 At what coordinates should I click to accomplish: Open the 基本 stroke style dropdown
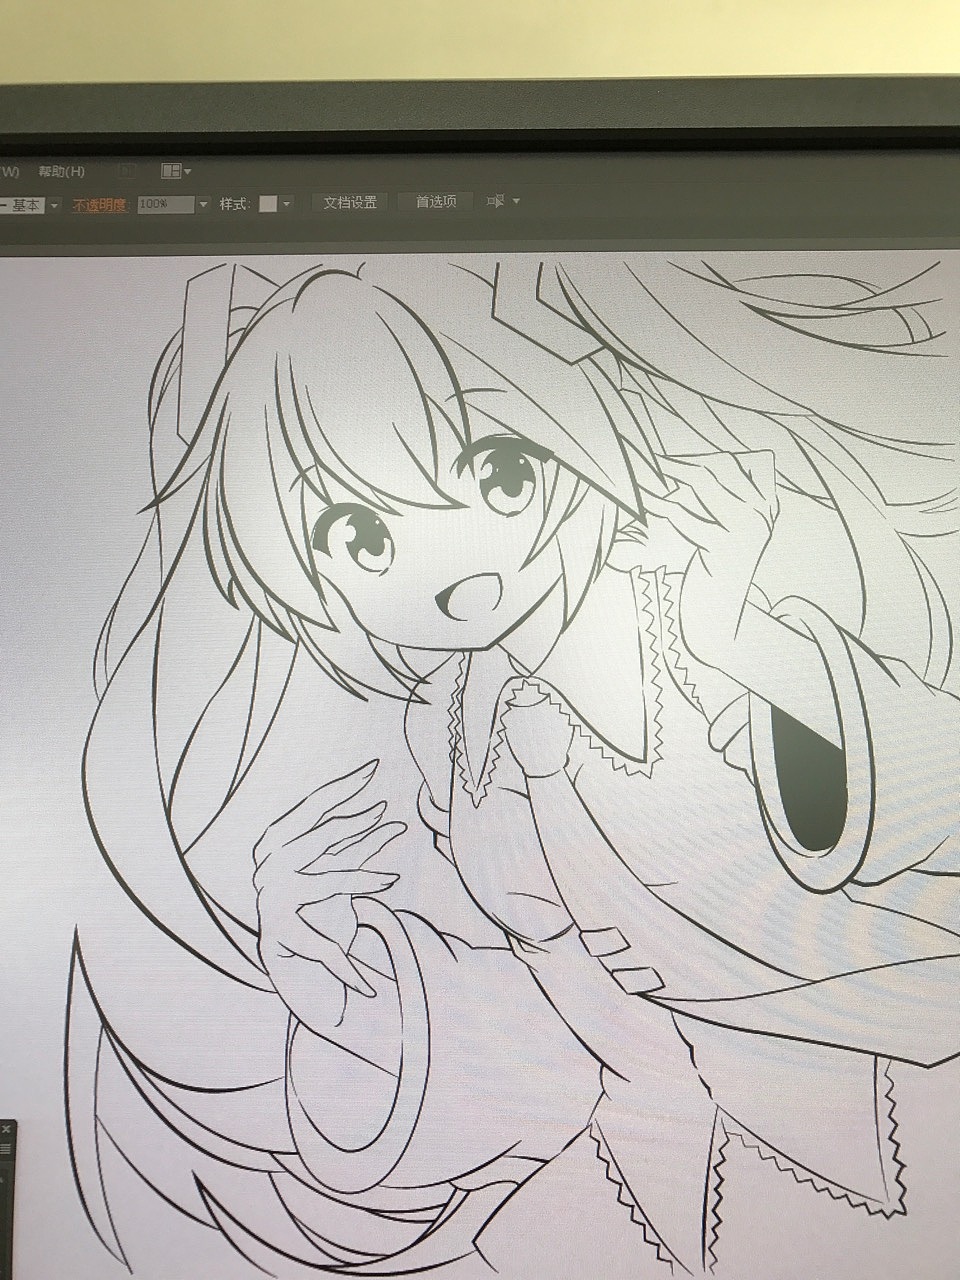54,205
